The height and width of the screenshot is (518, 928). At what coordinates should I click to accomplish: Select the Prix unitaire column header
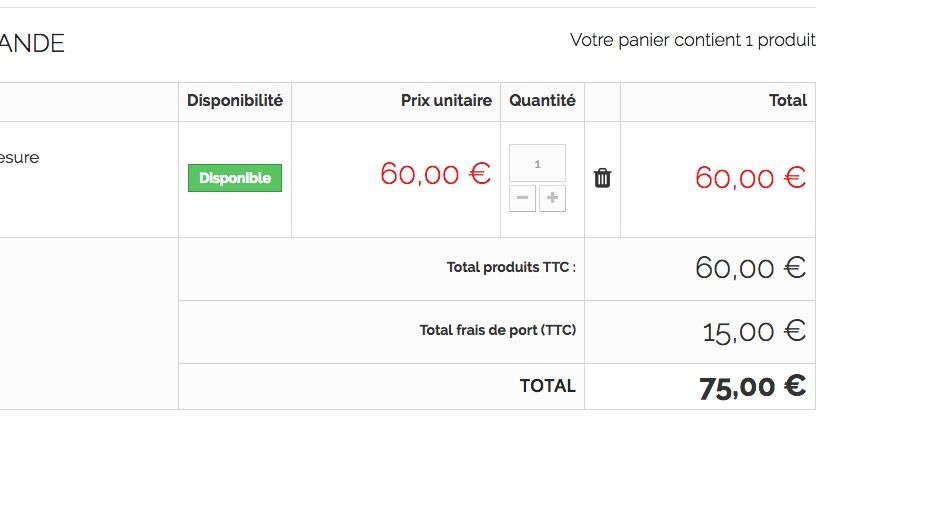(x=446, y=101)
